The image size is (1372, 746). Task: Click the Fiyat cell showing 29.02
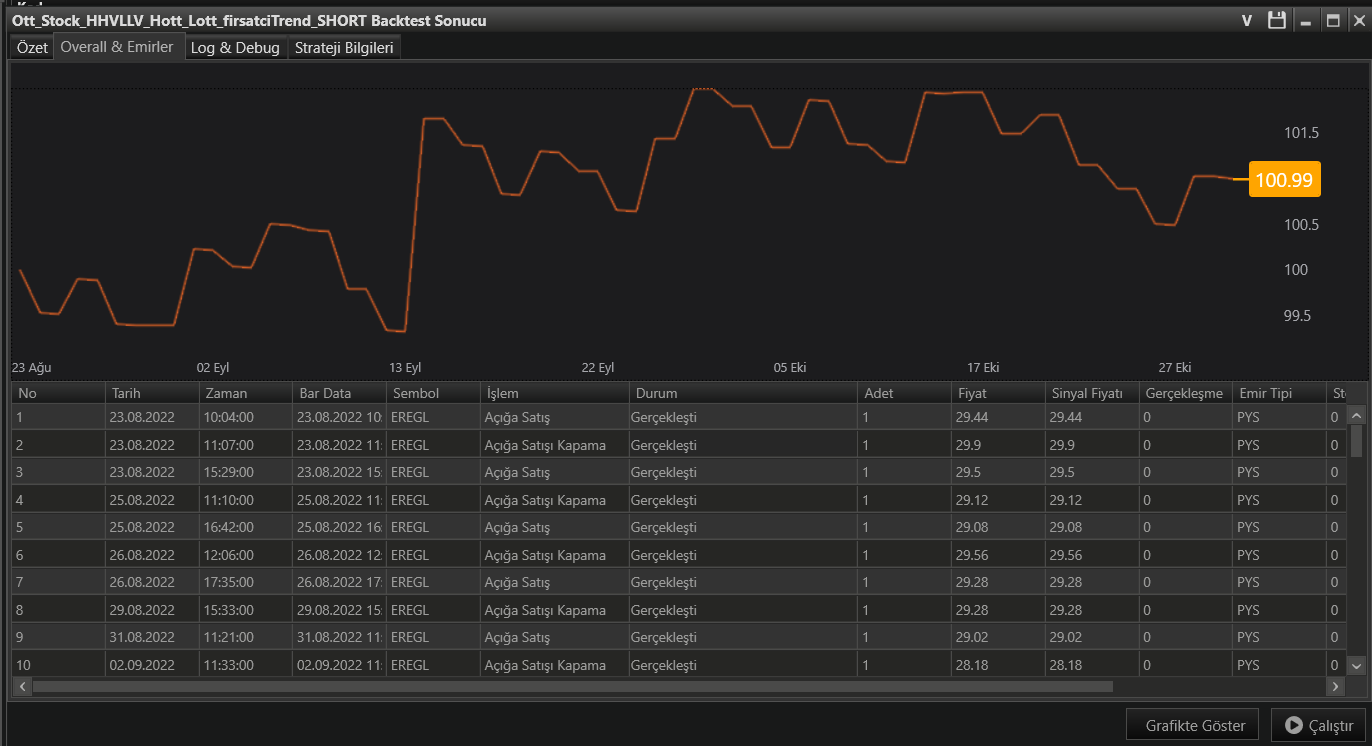(x=998, y=637)
